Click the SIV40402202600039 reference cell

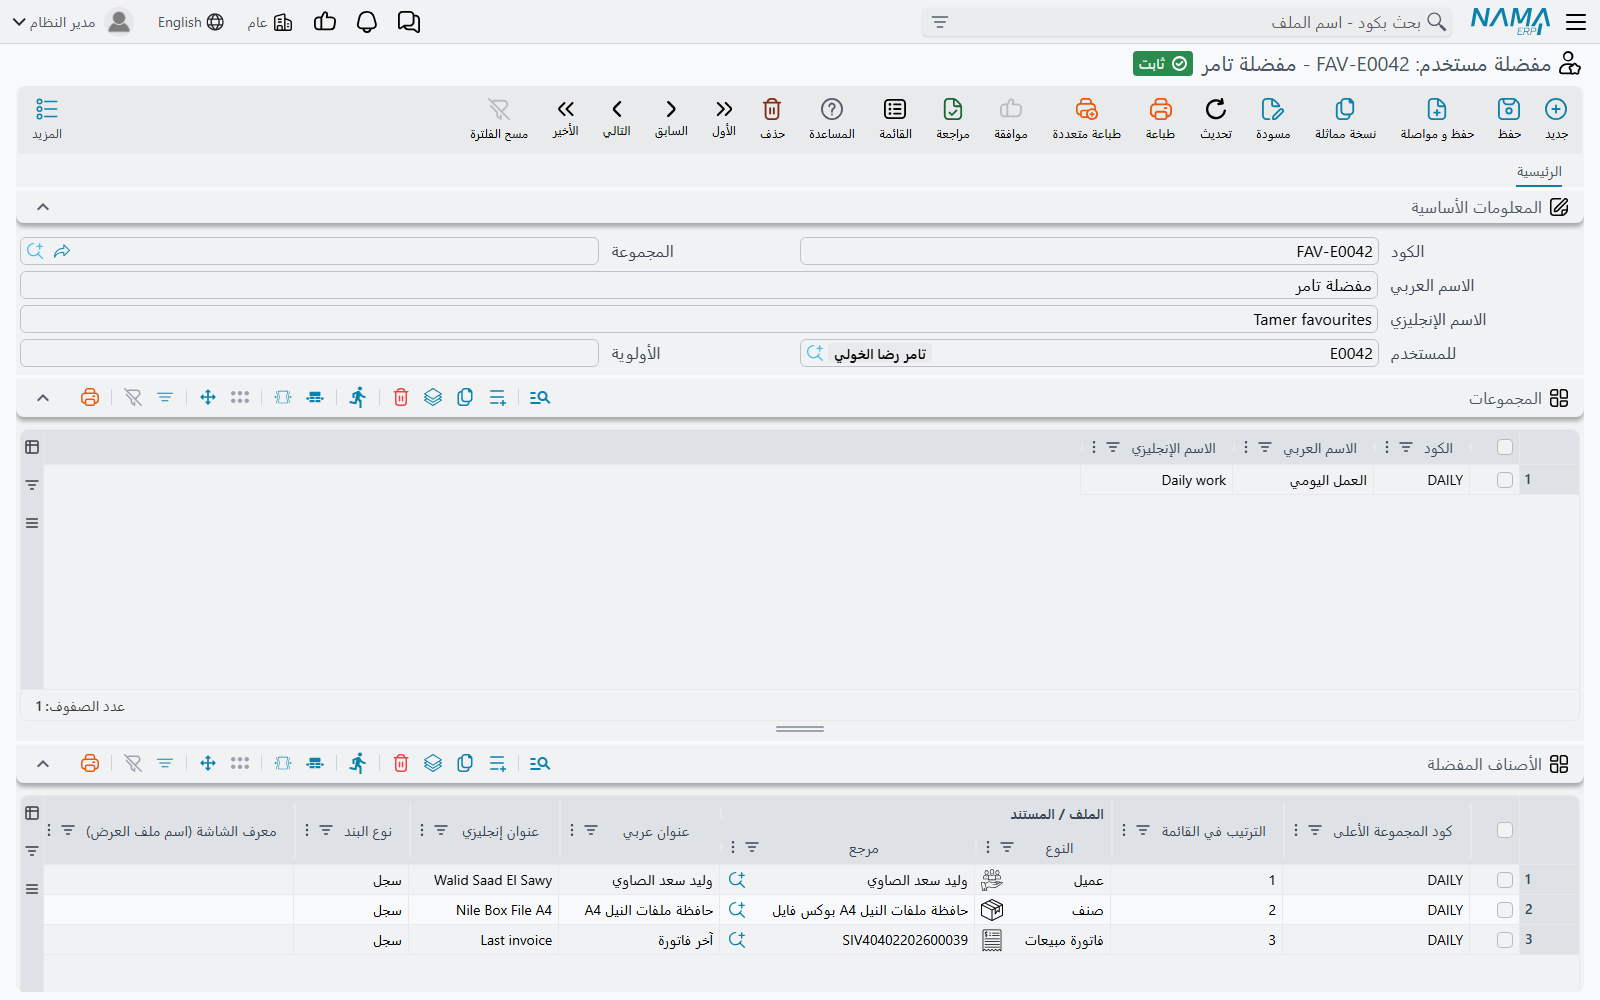[905, 940]
